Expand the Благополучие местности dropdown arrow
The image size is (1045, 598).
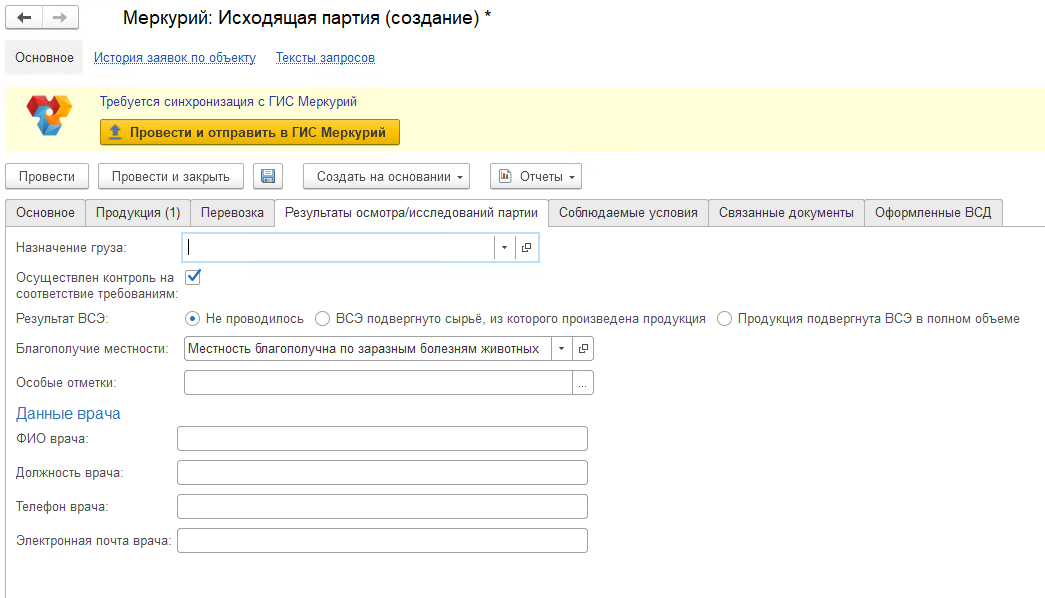[561, 348]
